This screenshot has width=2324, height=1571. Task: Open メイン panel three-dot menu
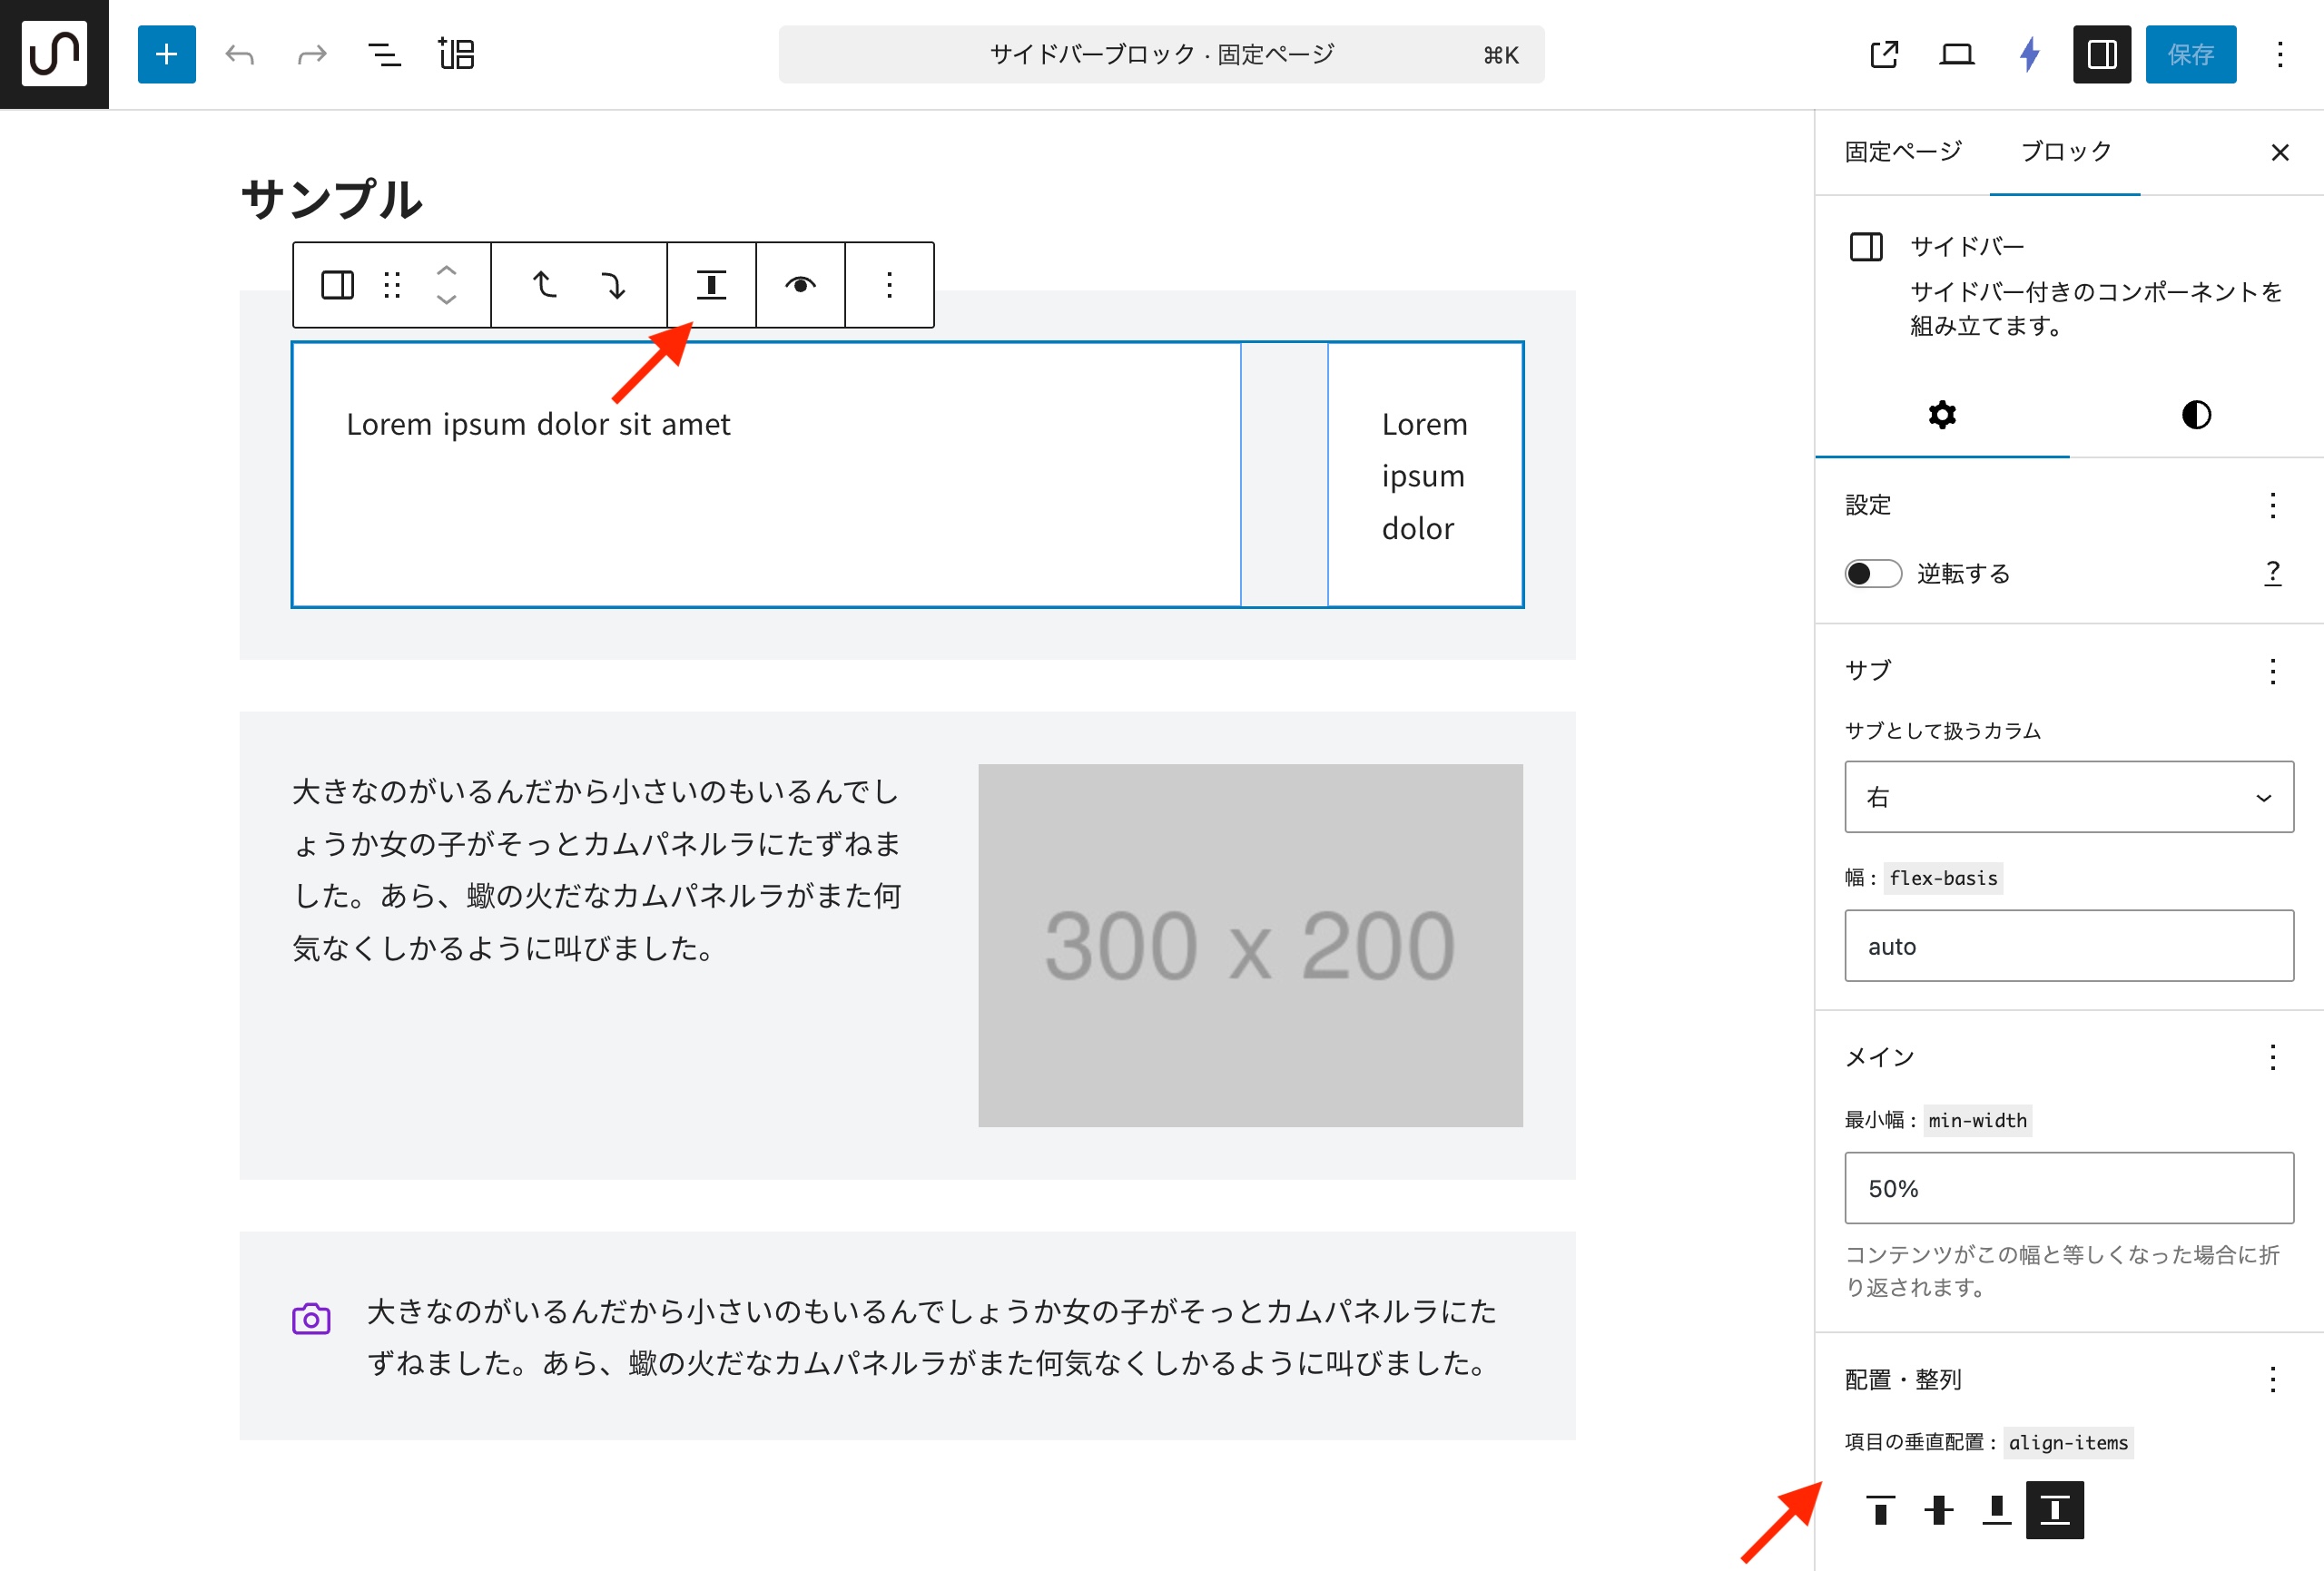click(2272, 1057)
